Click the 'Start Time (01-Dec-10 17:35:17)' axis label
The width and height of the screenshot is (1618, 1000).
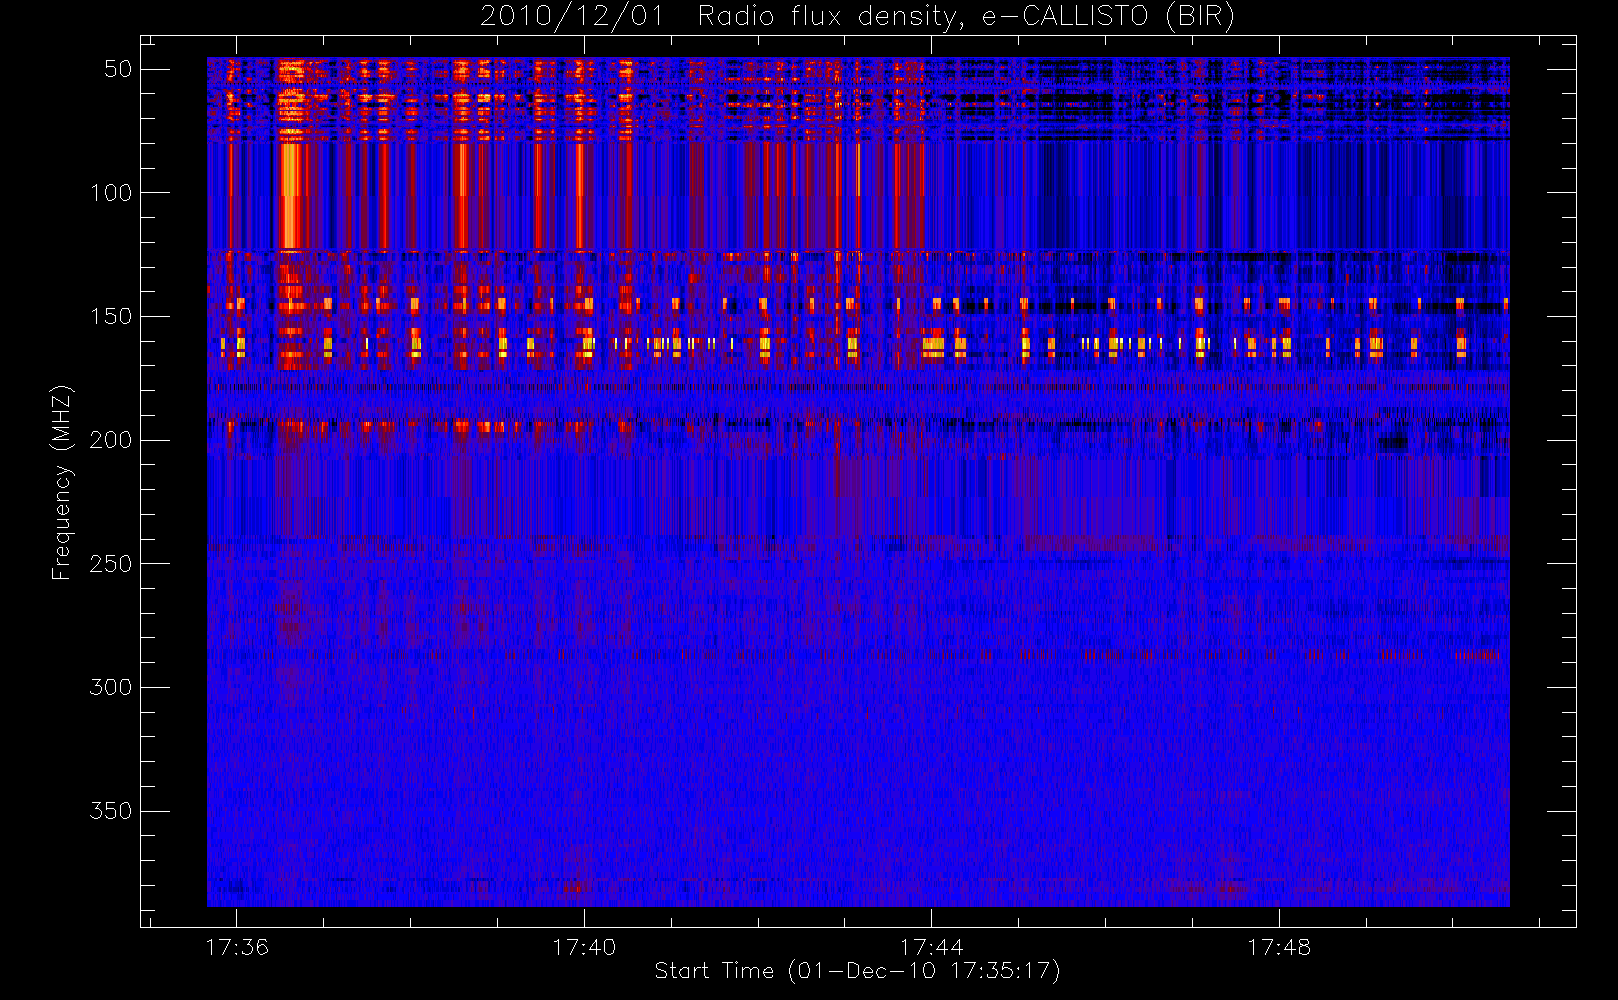tap(857, 971)
